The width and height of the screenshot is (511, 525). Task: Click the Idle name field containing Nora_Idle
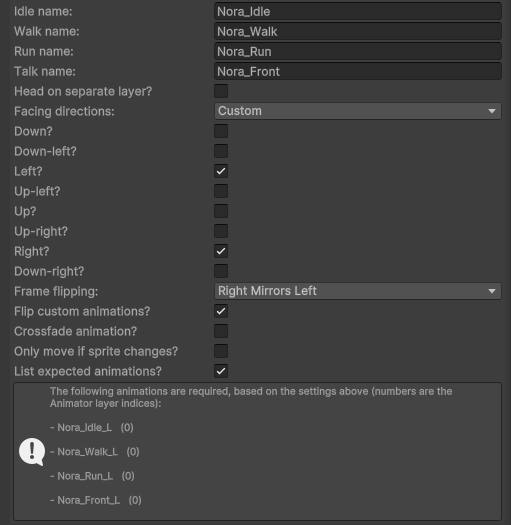pyautogui.click(x=358, y=11)
